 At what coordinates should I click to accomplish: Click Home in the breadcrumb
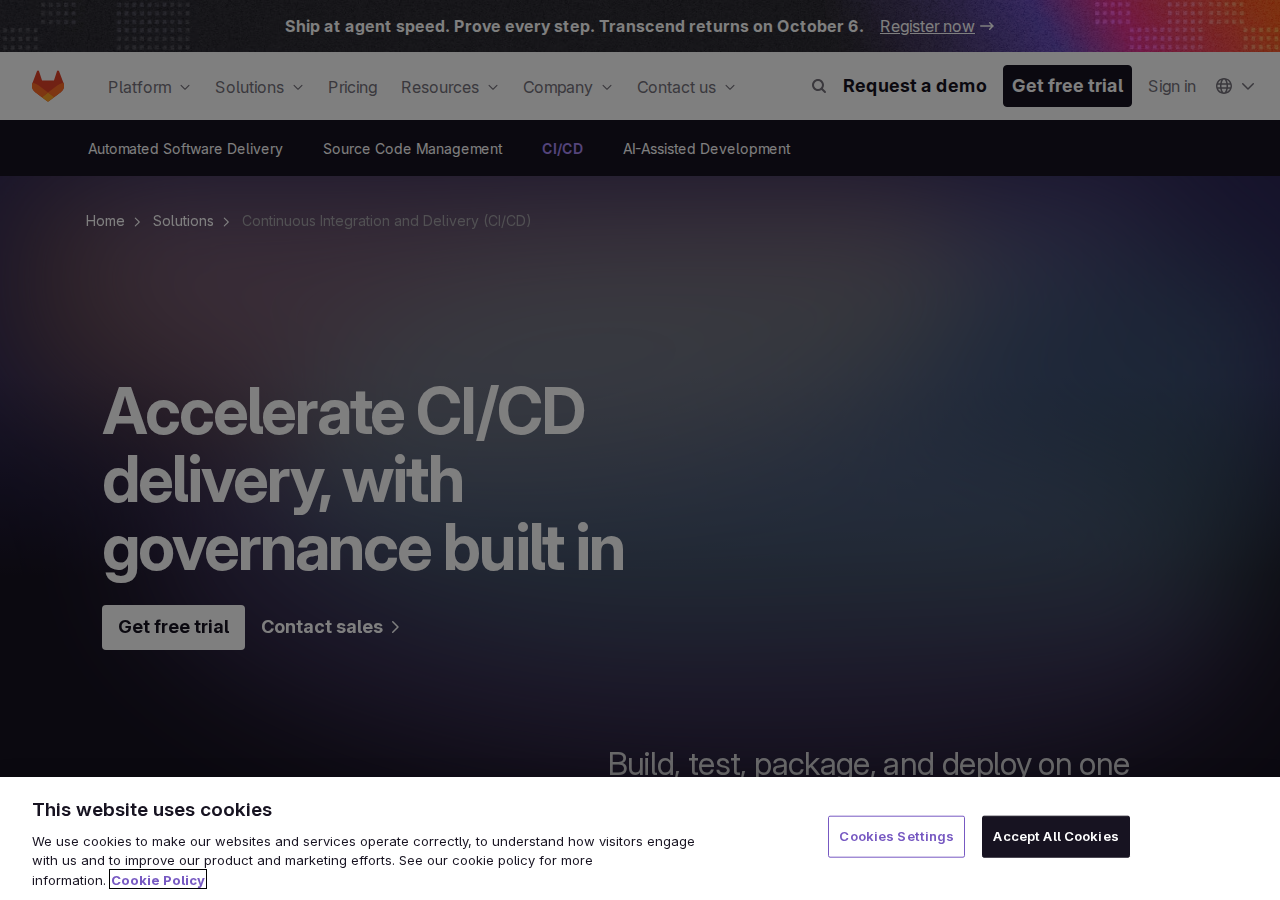[x=105, y=221]
